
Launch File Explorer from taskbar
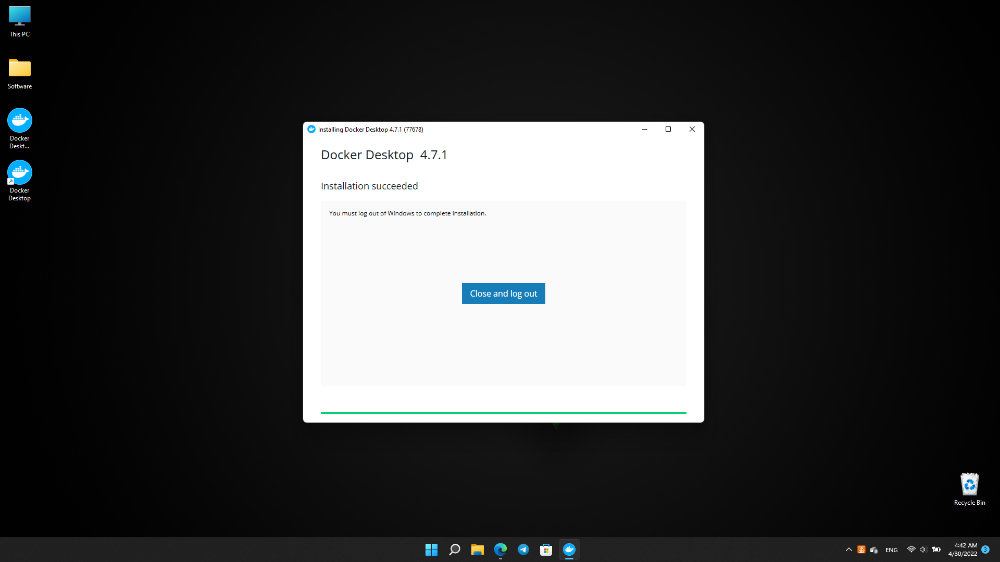point(478,549)
